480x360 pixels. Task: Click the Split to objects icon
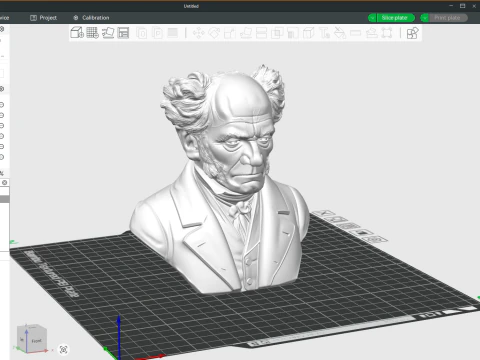pos(142,33)
